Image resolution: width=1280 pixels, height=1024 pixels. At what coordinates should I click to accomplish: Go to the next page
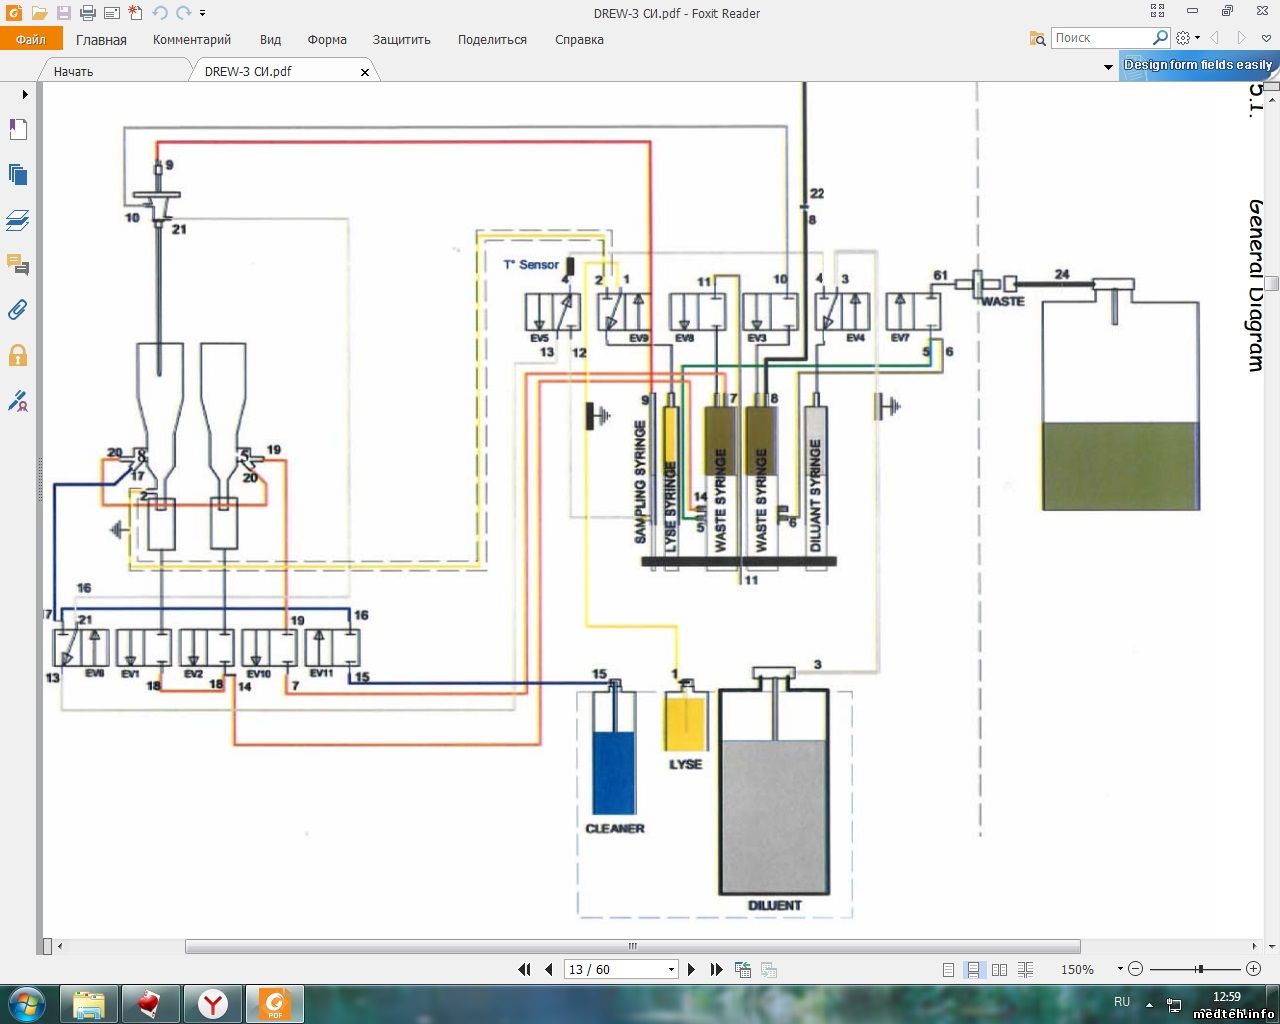coord(691,969)
